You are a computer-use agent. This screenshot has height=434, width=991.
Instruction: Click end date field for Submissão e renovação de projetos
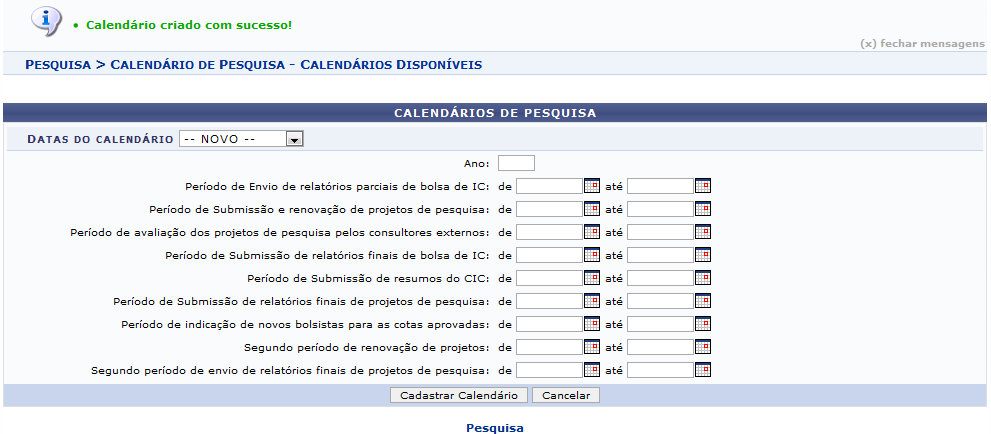(x=659, y=209)
